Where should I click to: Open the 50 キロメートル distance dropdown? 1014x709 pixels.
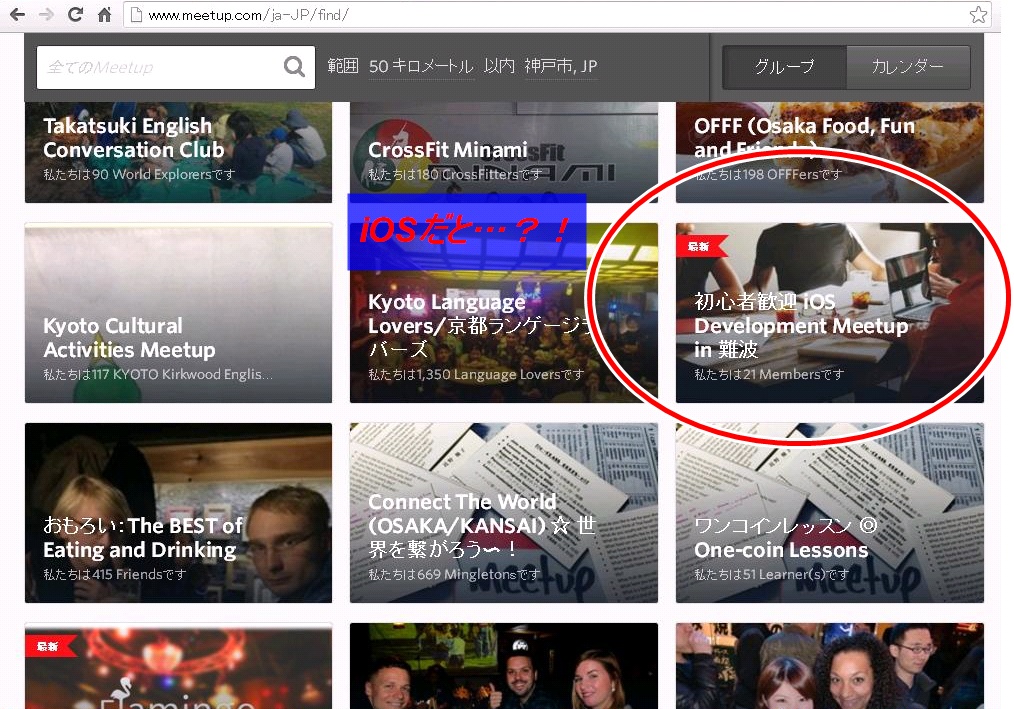pos(420,67)
